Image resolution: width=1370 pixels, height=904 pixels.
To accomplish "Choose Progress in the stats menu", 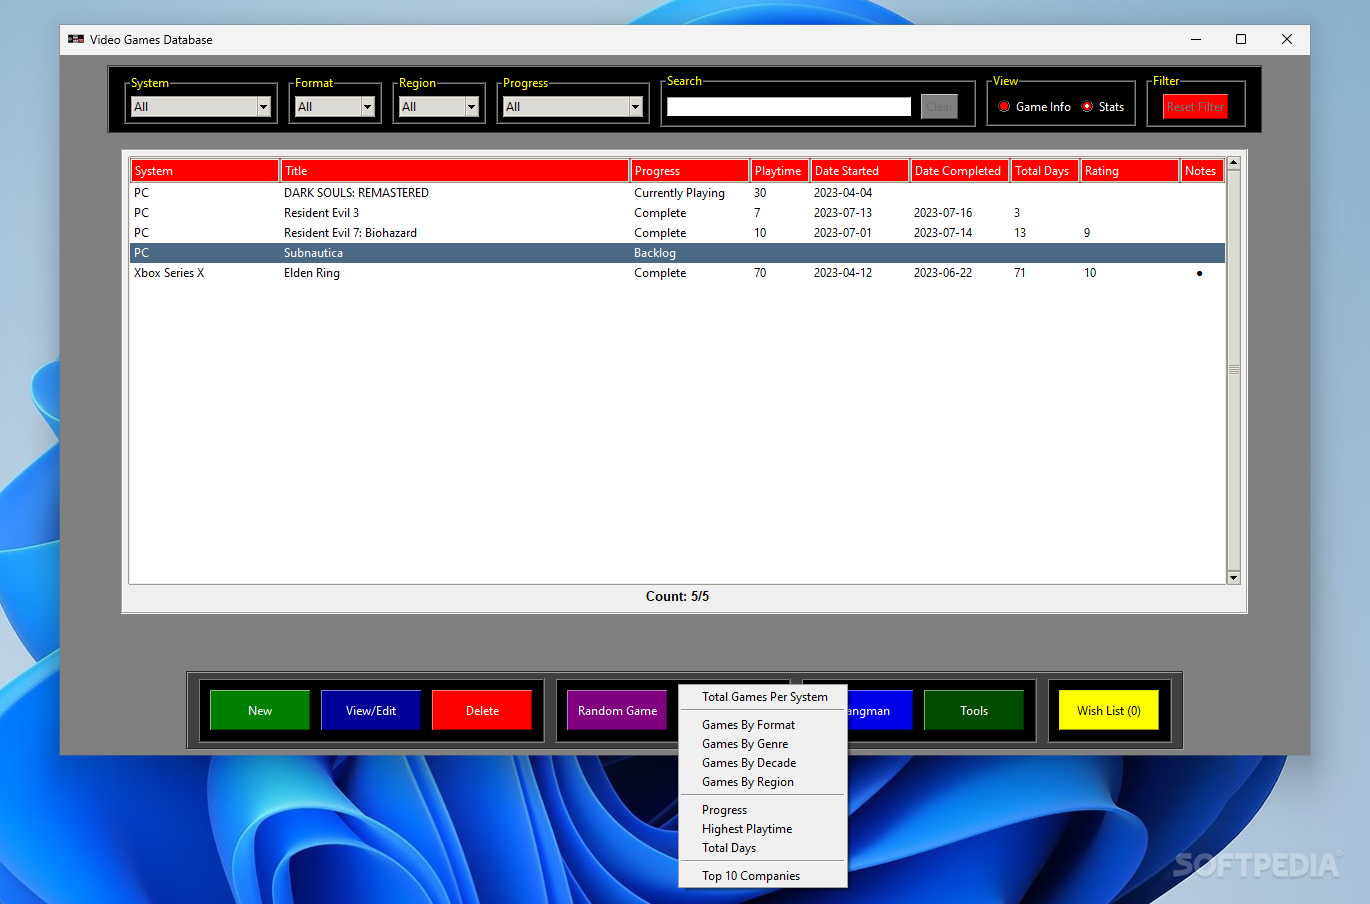I will pyautogui.click(x=724, y=810).
